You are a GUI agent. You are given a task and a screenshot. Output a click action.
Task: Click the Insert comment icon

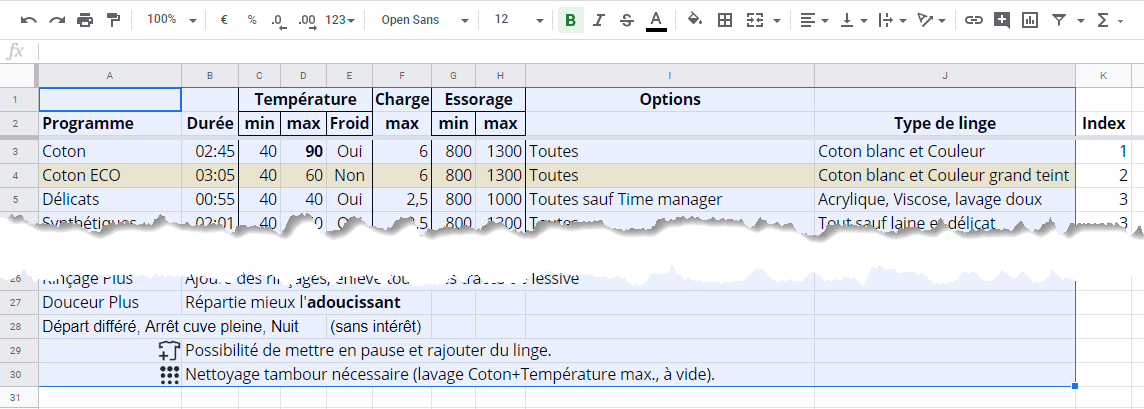(x=1002, y=20)
